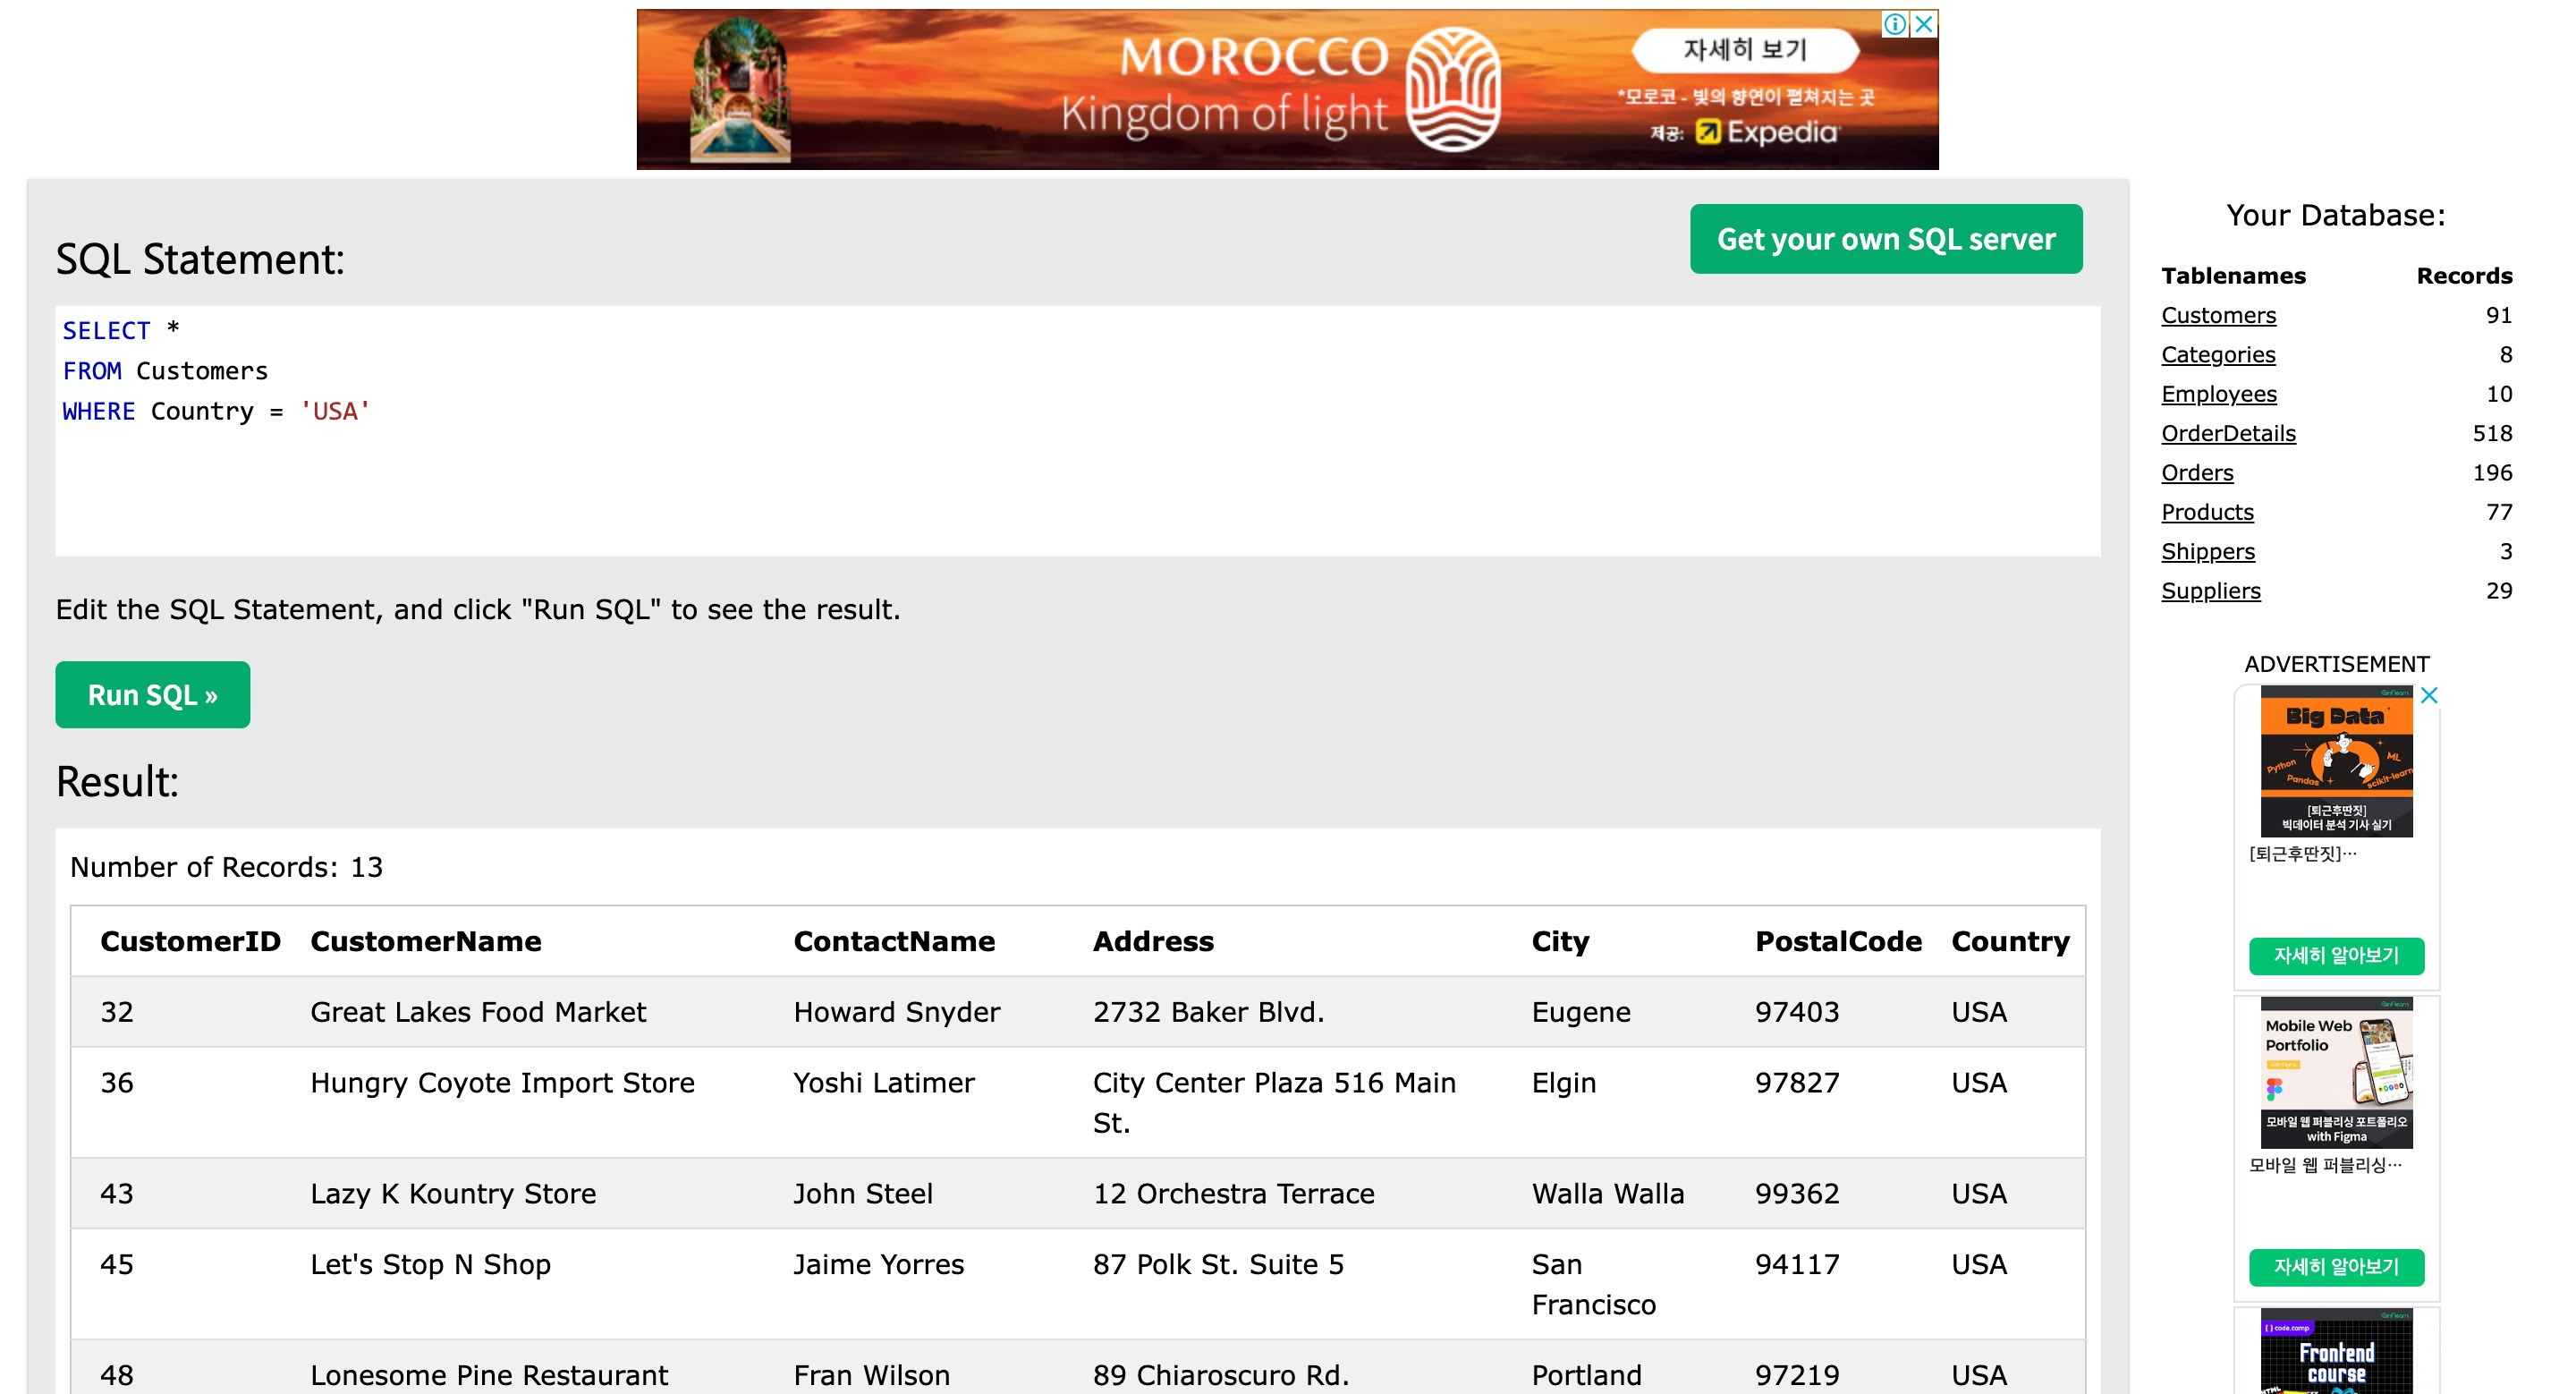Open the Categories table link
The image size is (2576, 1394).
pos(2217,354)
